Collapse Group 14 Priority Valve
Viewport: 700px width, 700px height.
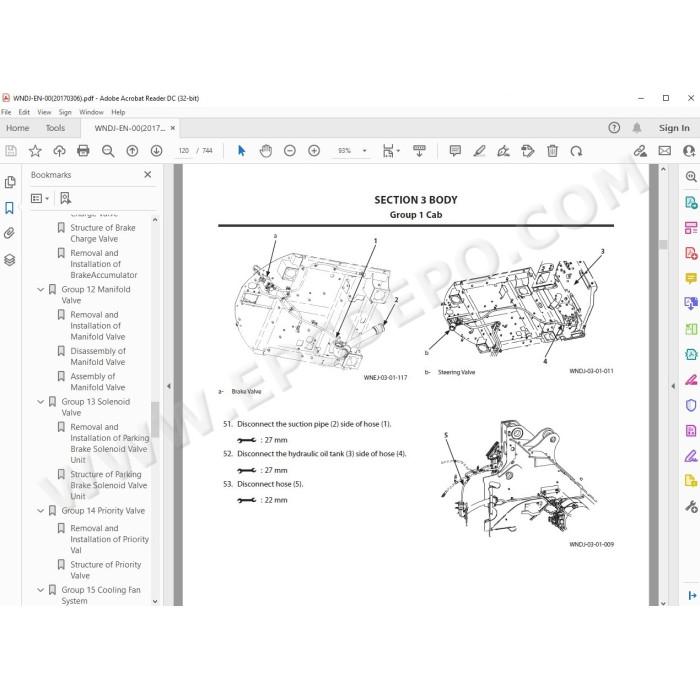(40, 511)
